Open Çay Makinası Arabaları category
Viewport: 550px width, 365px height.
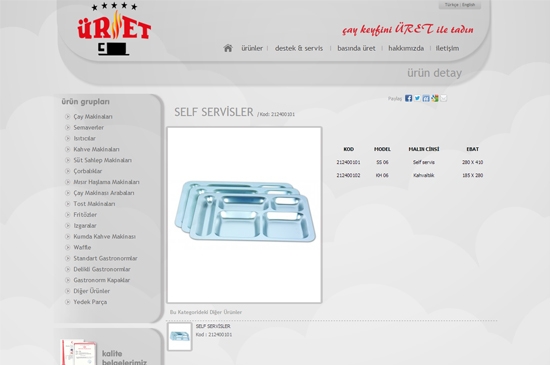104,193
